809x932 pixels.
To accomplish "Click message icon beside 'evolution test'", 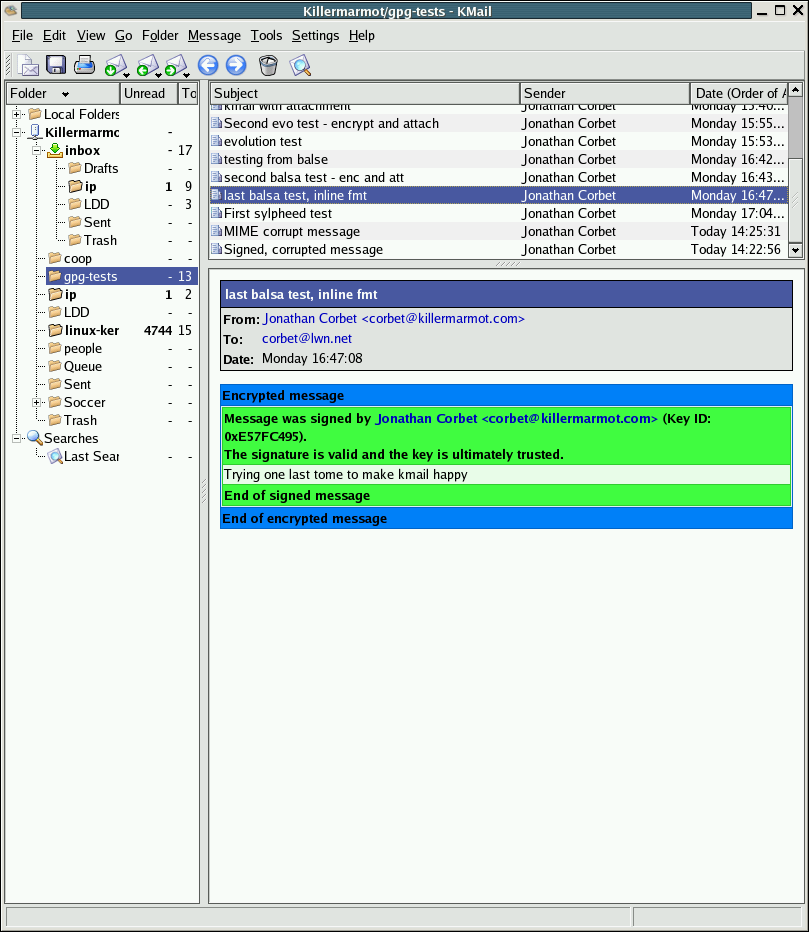I will point(216,141).
